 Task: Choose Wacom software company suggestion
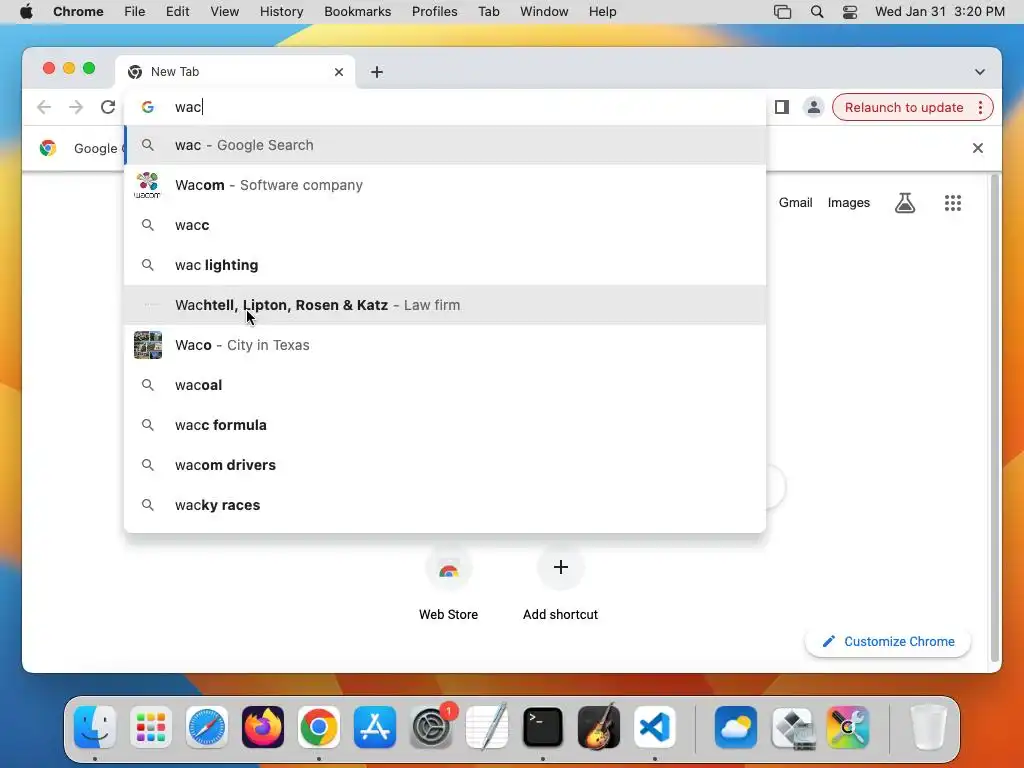[445, 185]
